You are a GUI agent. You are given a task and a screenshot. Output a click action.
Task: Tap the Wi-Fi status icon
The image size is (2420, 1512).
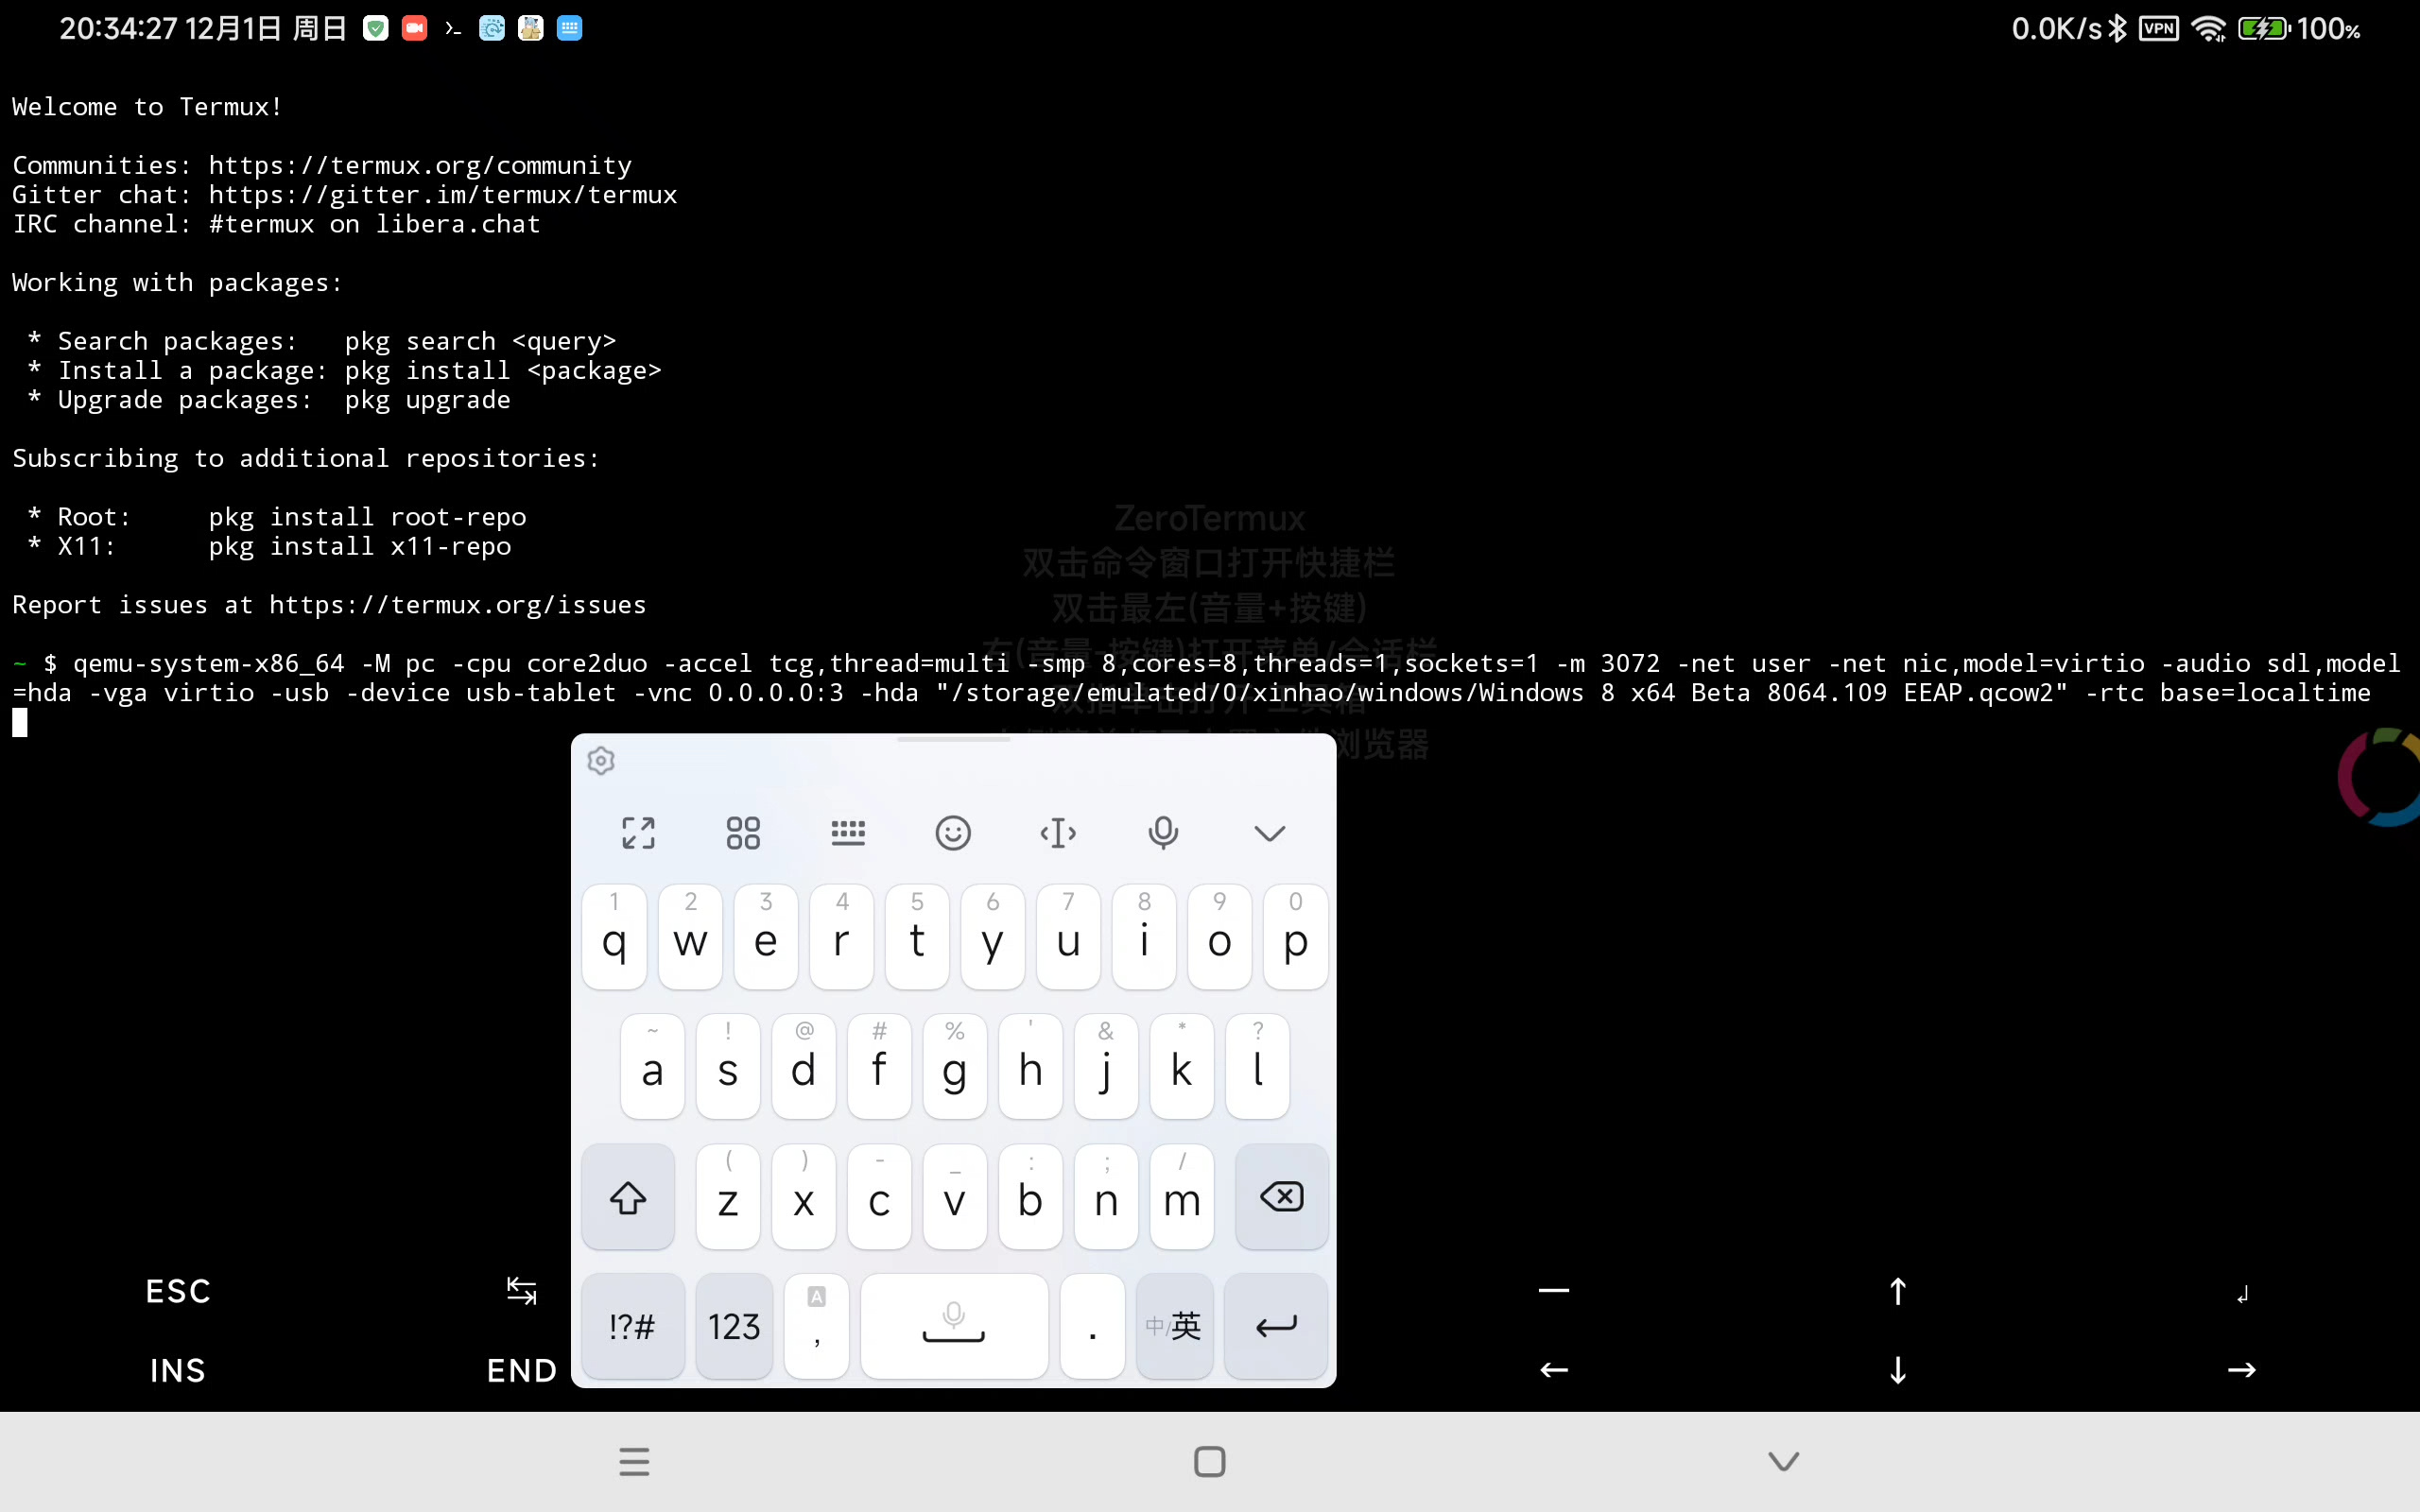point(2208,28)
